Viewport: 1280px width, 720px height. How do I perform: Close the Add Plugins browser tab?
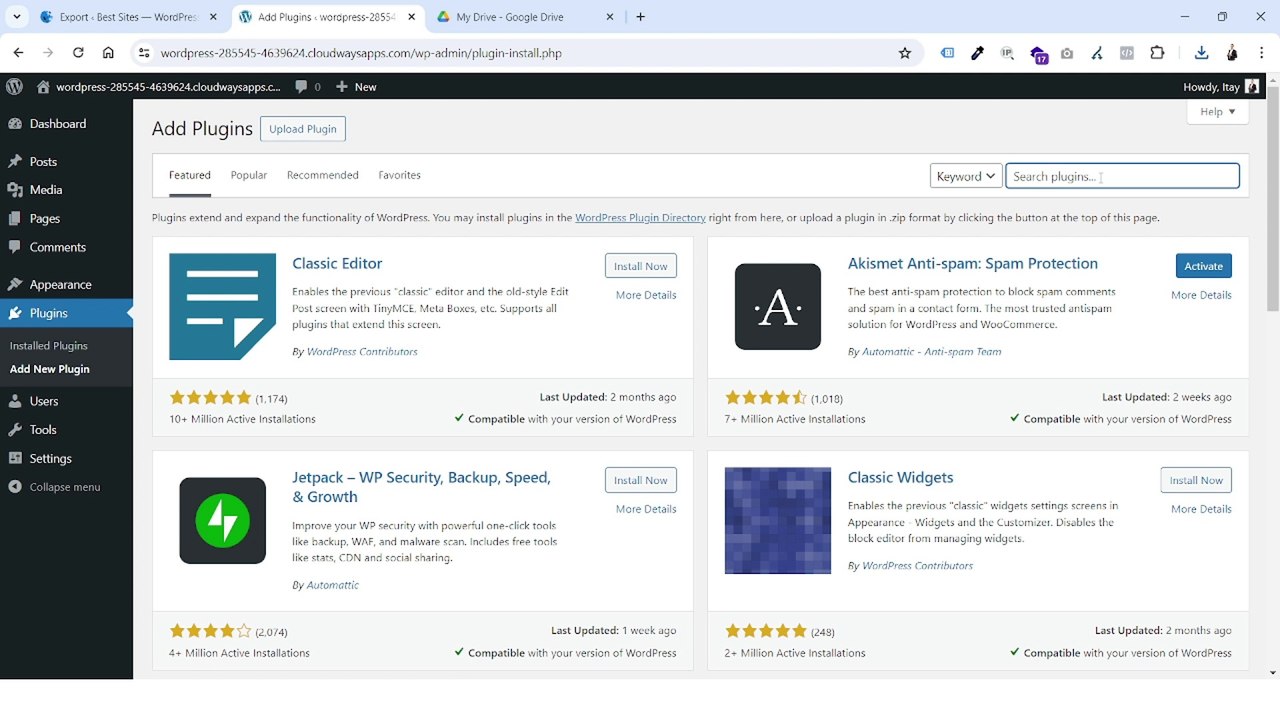point(411,17)
